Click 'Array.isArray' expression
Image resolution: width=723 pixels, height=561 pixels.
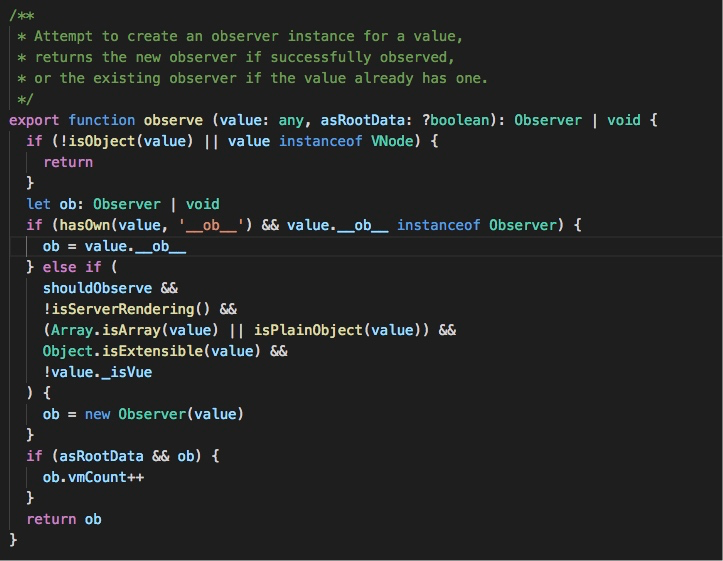tap(105, 330)
